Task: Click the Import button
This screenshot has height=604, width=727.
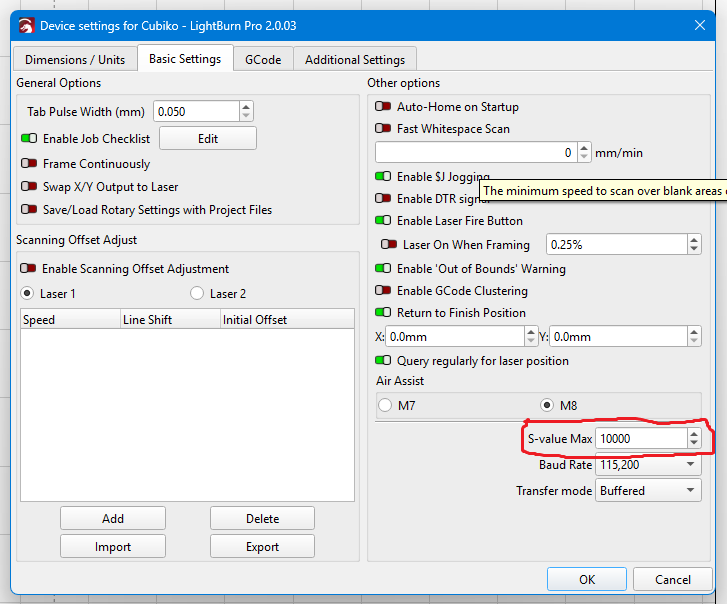Action: point(113,547)
